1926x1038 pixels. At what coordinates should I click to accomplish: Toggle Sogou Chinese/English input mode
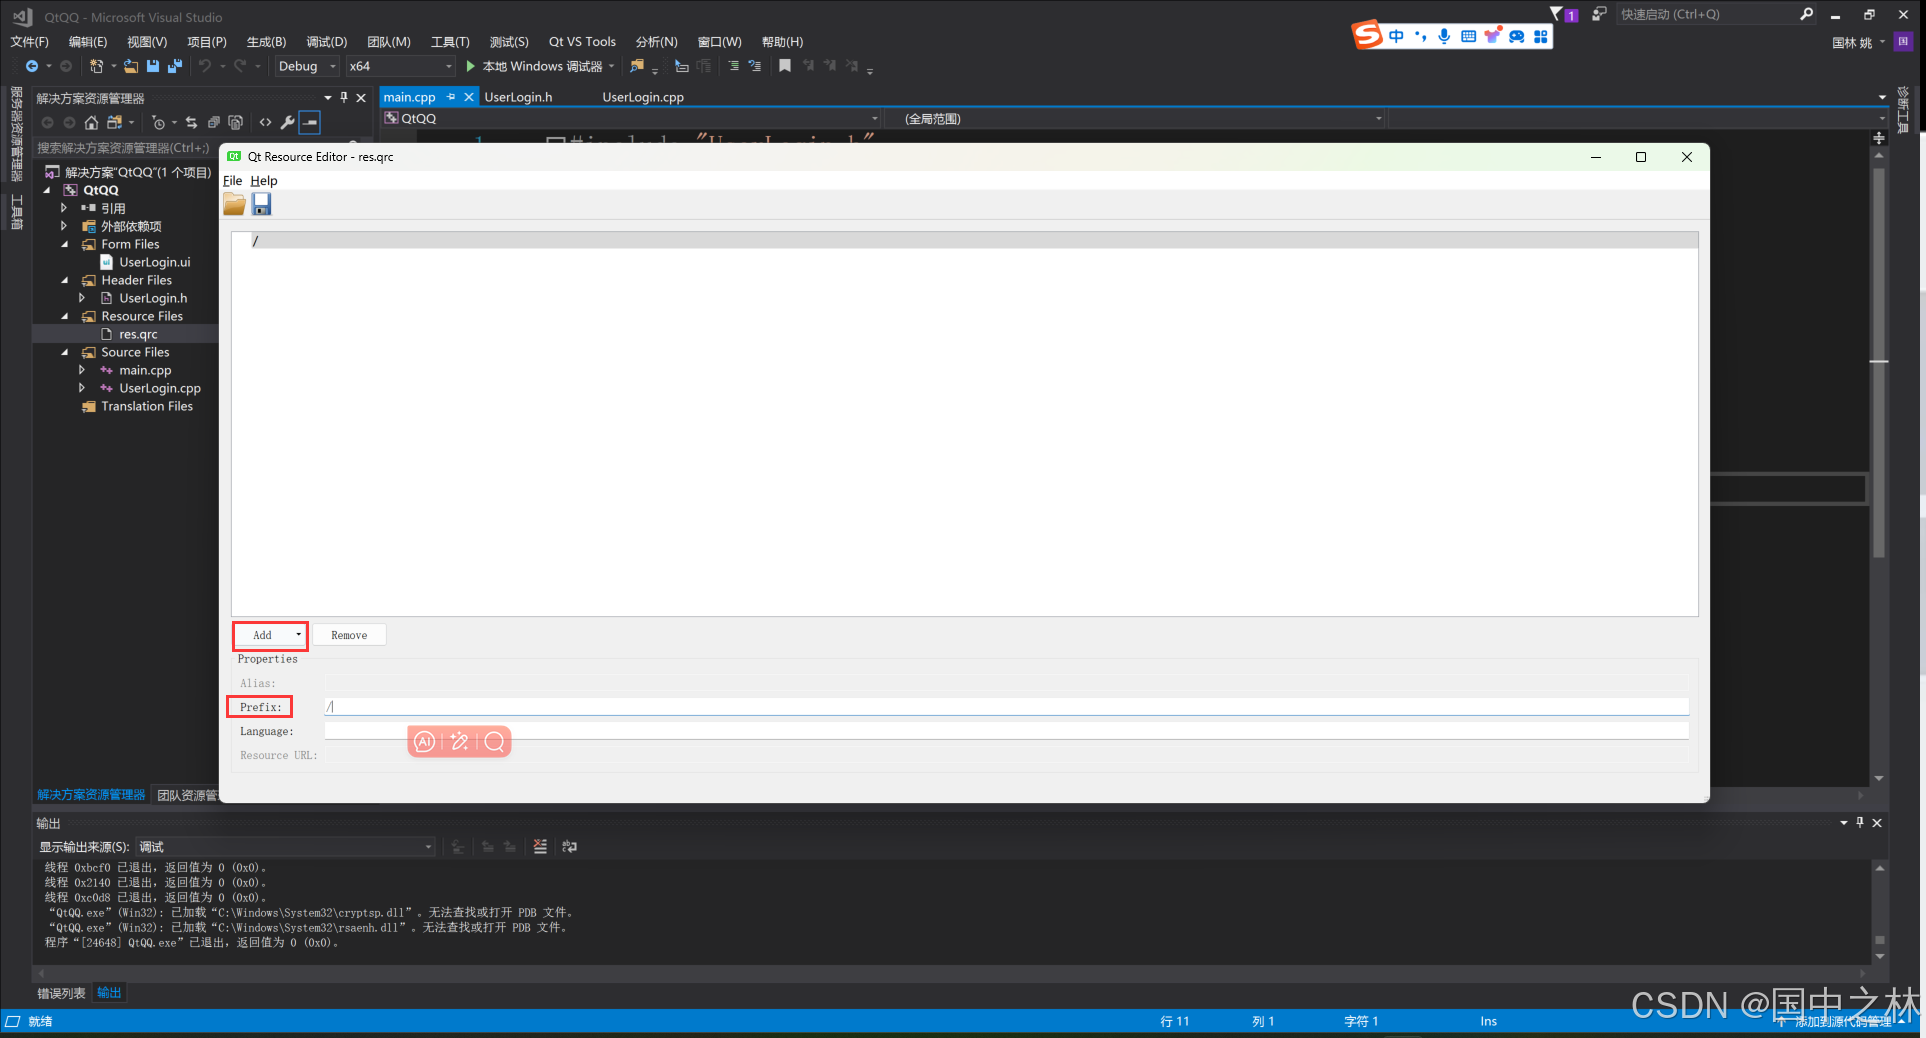tap(1396, 36)
